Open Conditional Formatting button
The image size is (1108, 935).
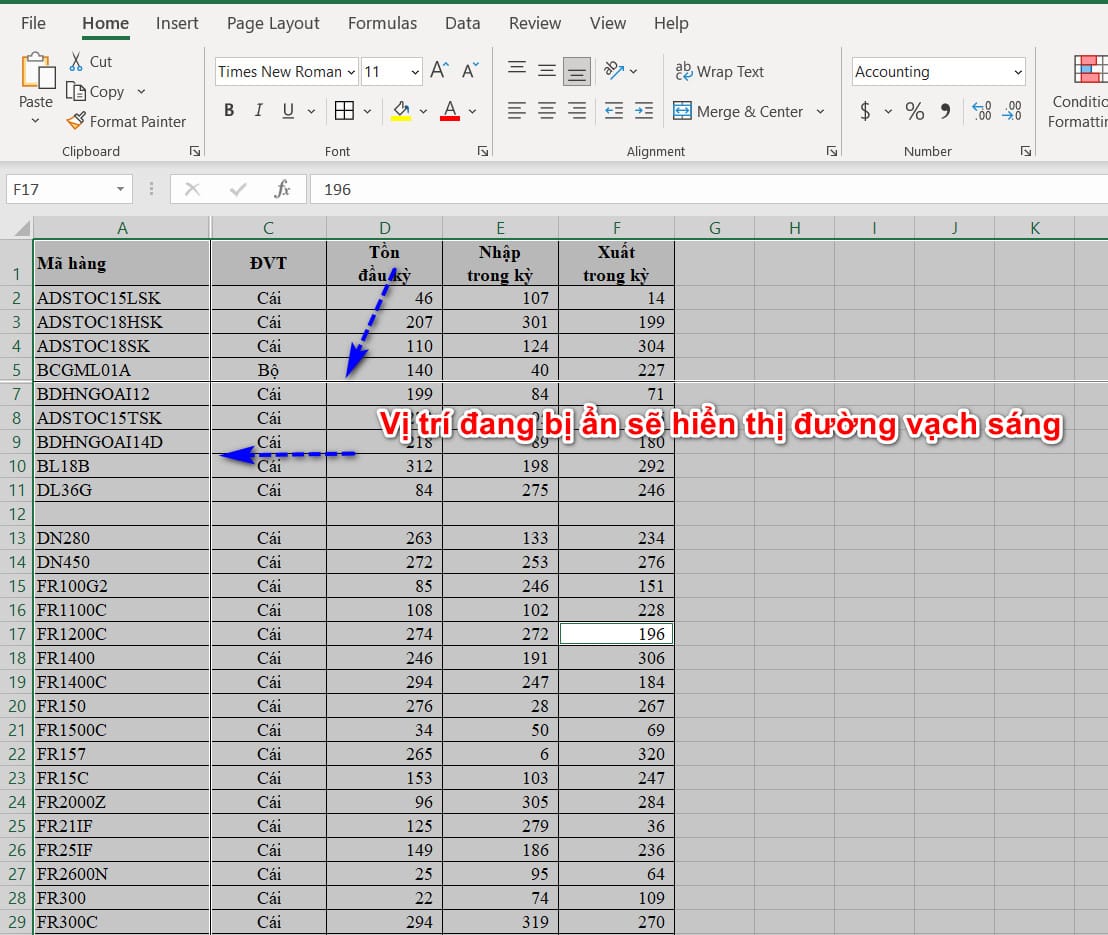pos(1078,92)
